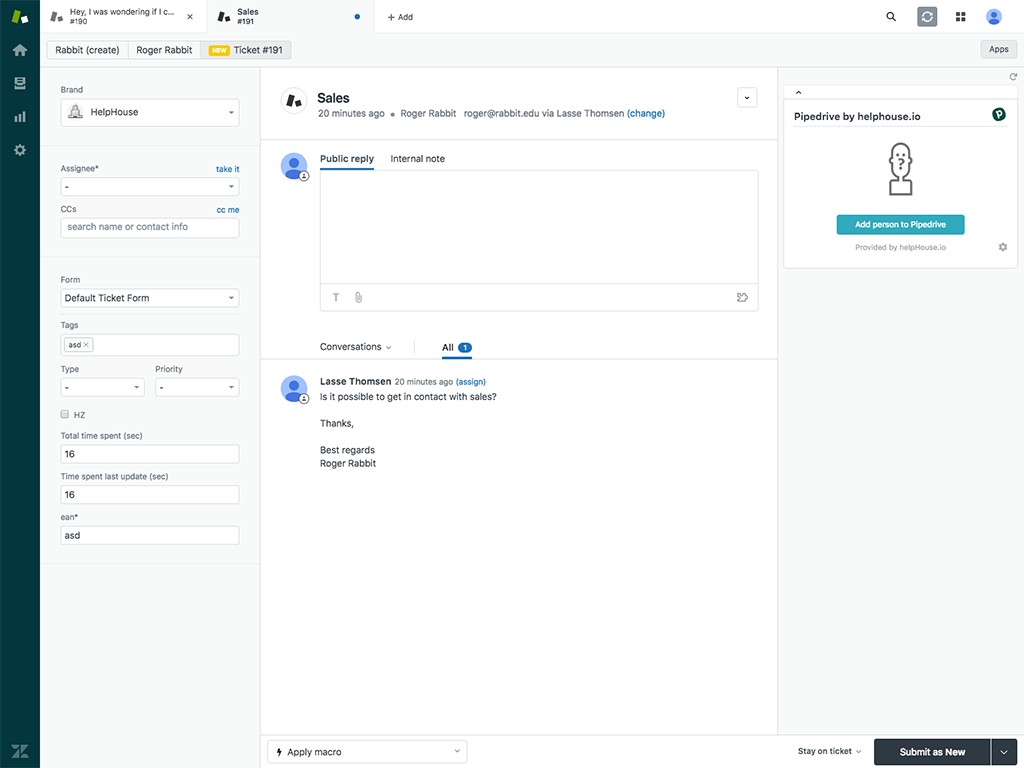Image resolution: width=1024 pixels, height=768 pixels.
Task: Open the Apply macro dropdown
Action: pyautogui.click(x=367, y=752)
